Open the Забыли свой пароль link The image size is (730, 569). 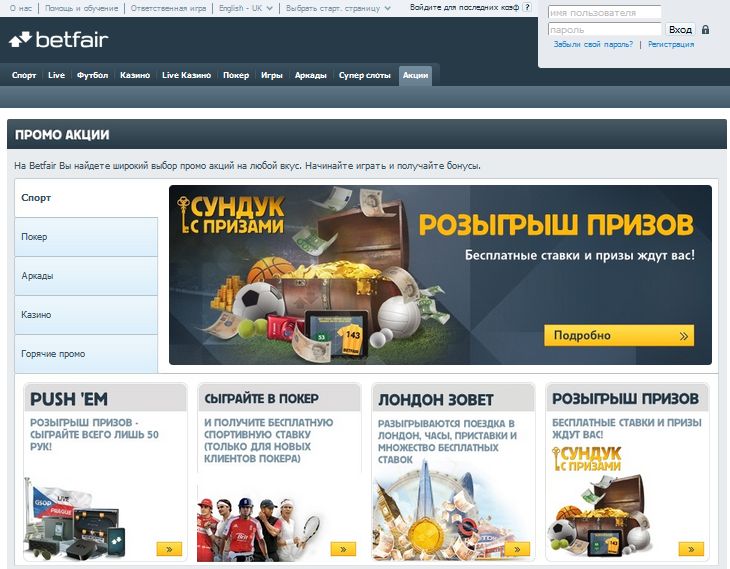coord(593,44)
